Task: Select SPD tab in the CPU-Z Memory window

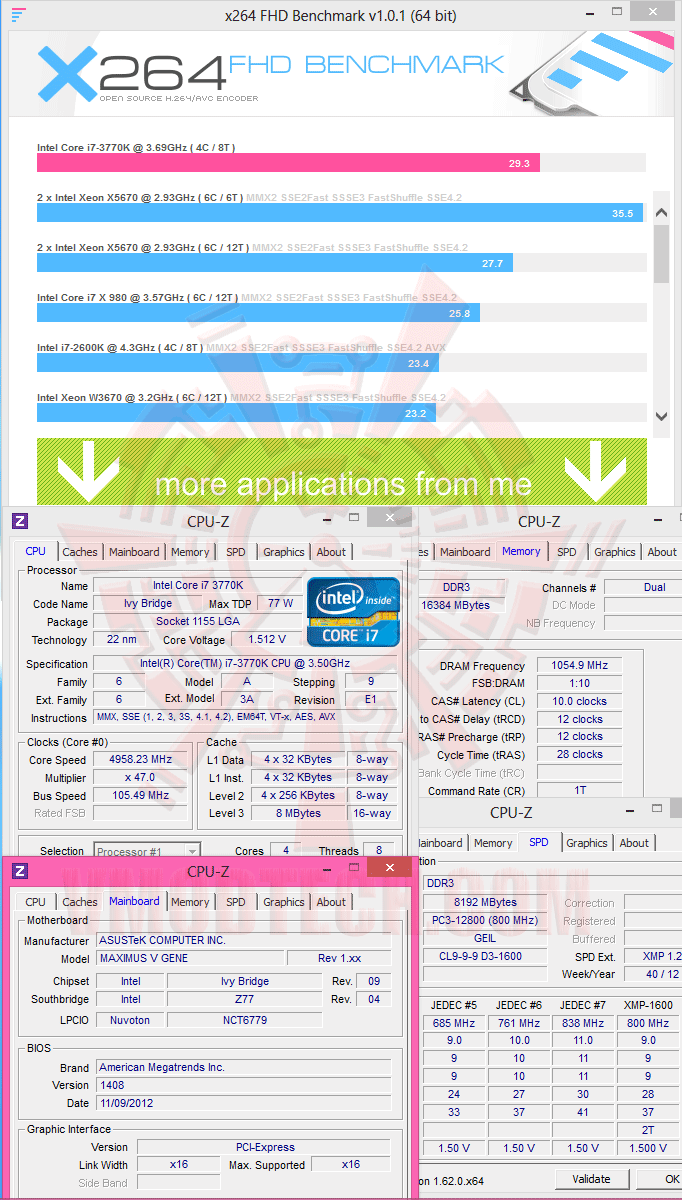Action: pyautogui.click(x=567, y=552)
